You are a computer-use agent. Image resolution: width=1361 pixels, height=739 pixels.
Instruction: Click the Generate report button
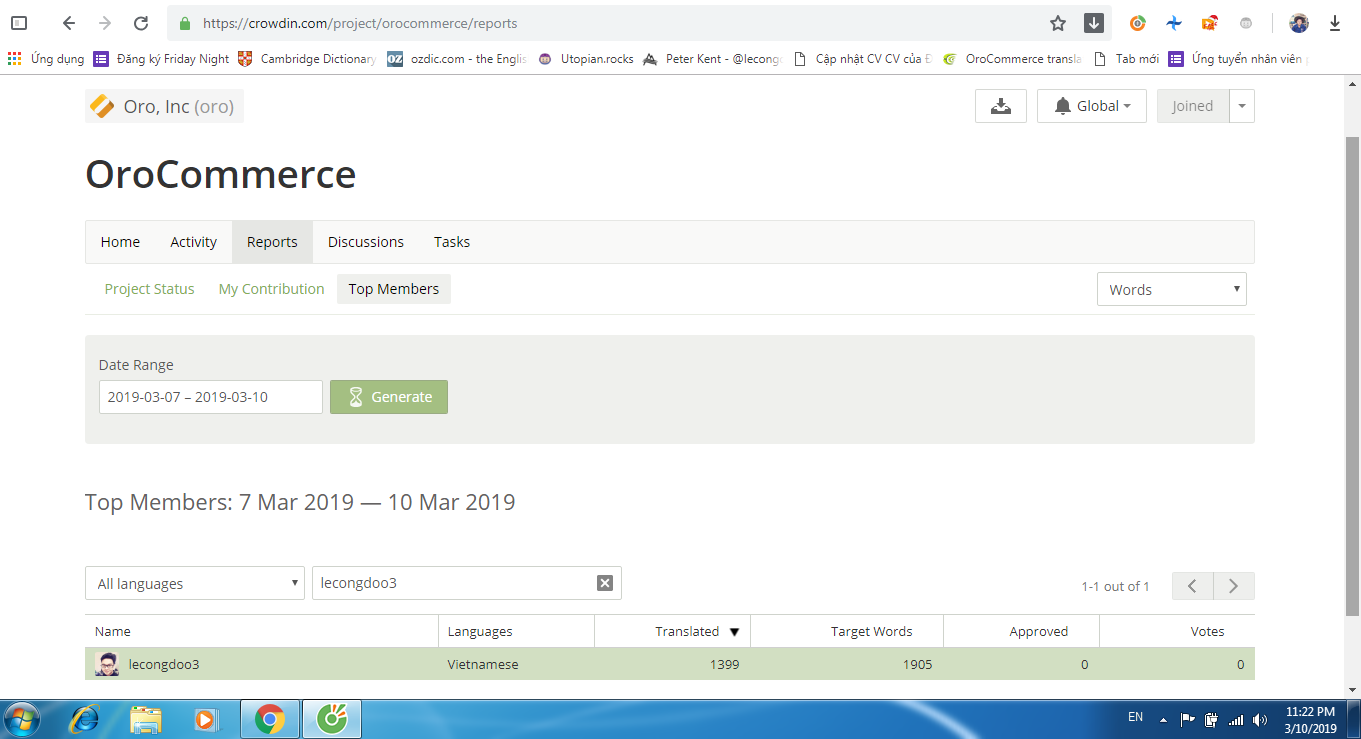coord(389,397)
